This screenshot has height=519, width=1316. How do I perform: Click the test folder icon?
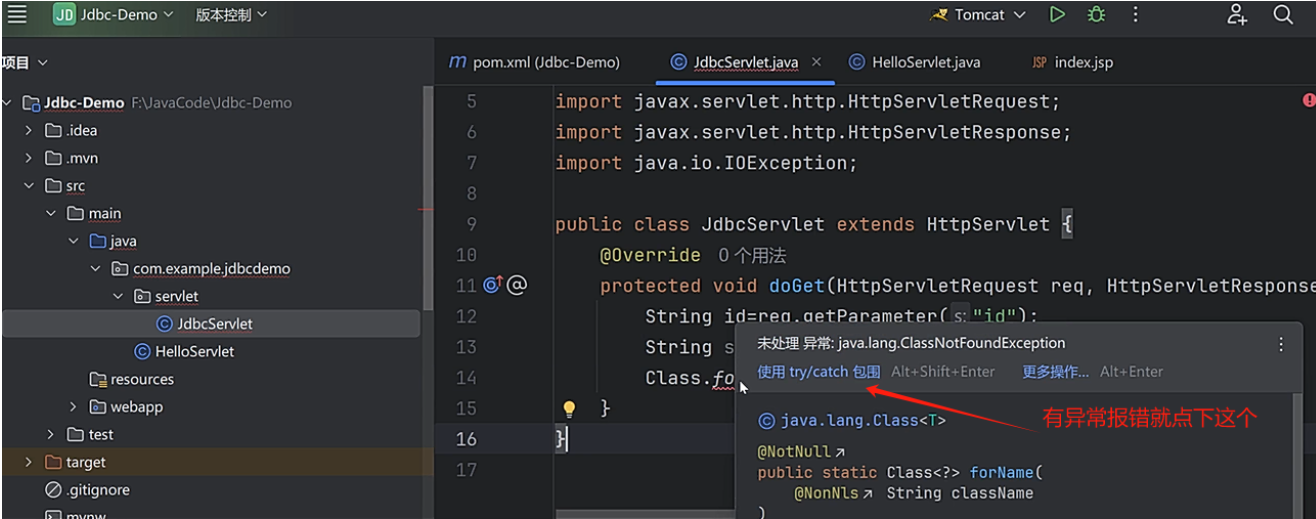coord(75,435)
